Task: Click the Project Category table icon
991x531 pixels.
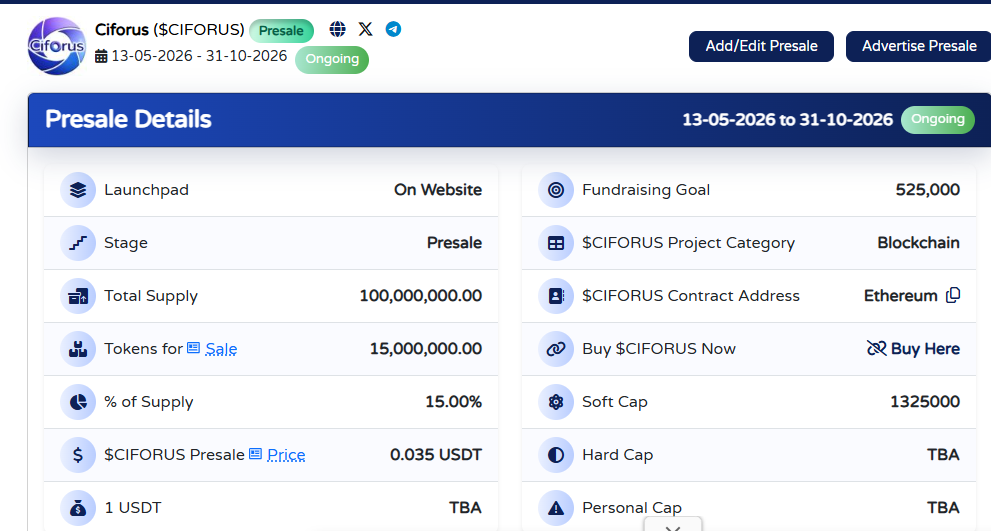Action: pyautogui.click(x=556, y=243)
